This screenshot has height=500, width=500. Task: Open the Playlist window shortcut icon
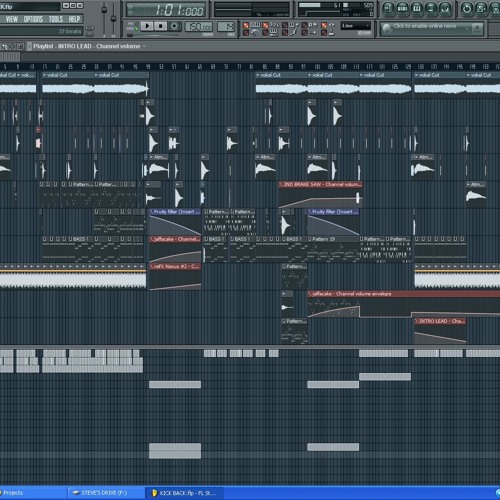388,8
